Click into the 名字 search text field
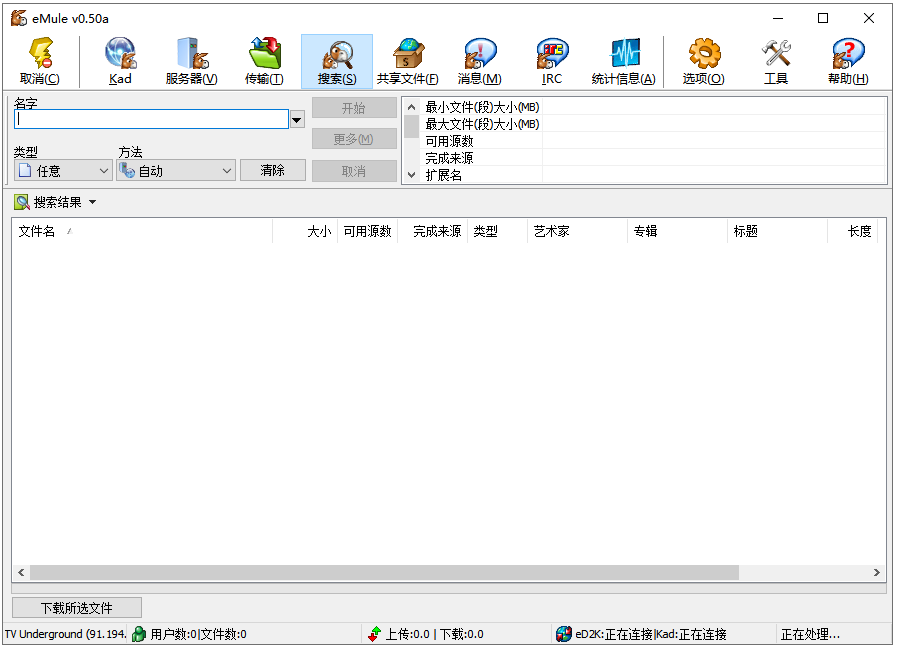Screen dimensions: 898x649 tap(151, 119)
